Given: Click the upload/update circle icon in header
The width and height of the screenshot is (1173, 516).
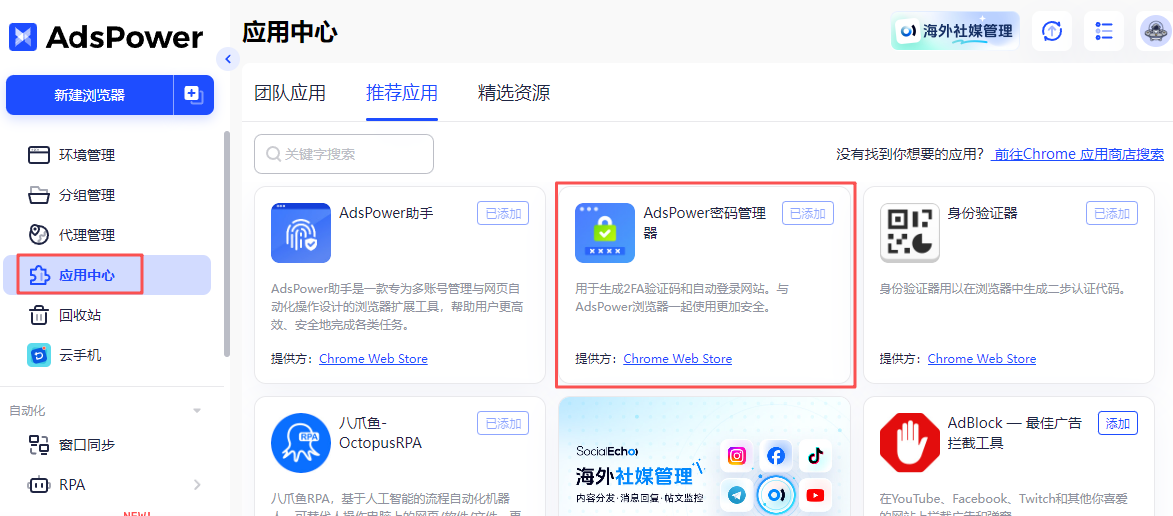Looking at the screenshot, I should 1053,31.
